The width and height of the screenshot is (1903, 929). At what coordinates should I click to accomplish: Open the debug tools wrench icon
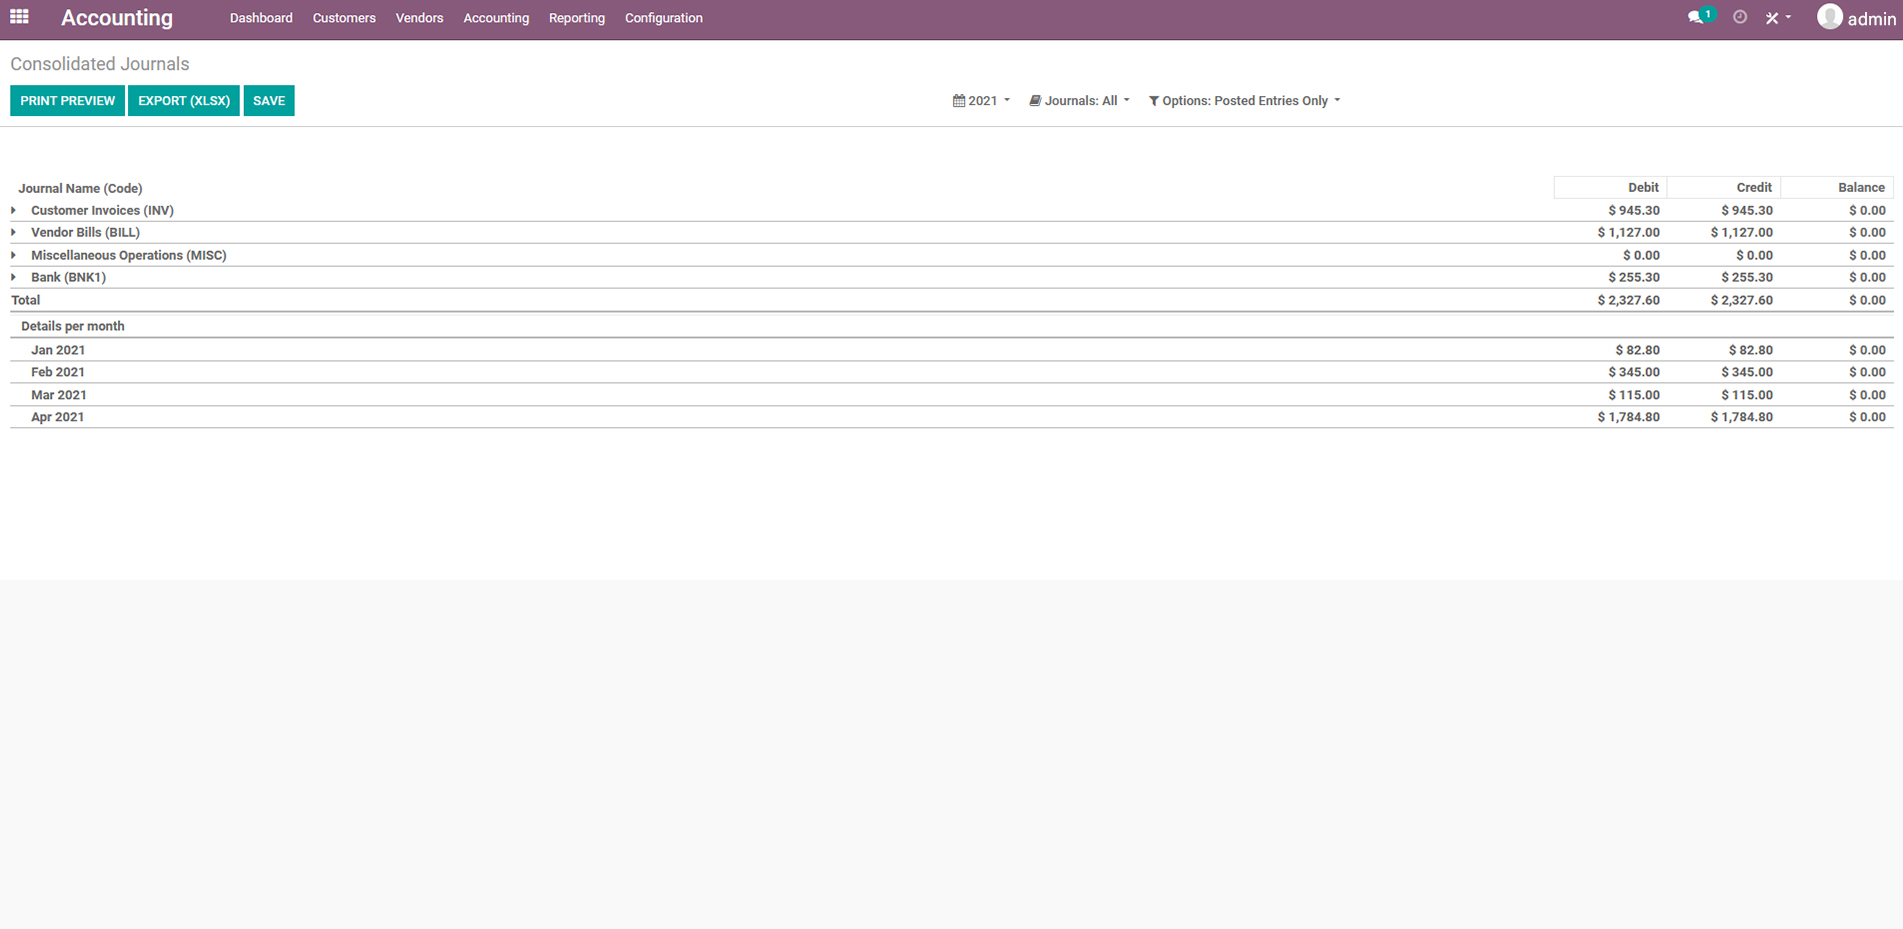(x=1773, y=18)
